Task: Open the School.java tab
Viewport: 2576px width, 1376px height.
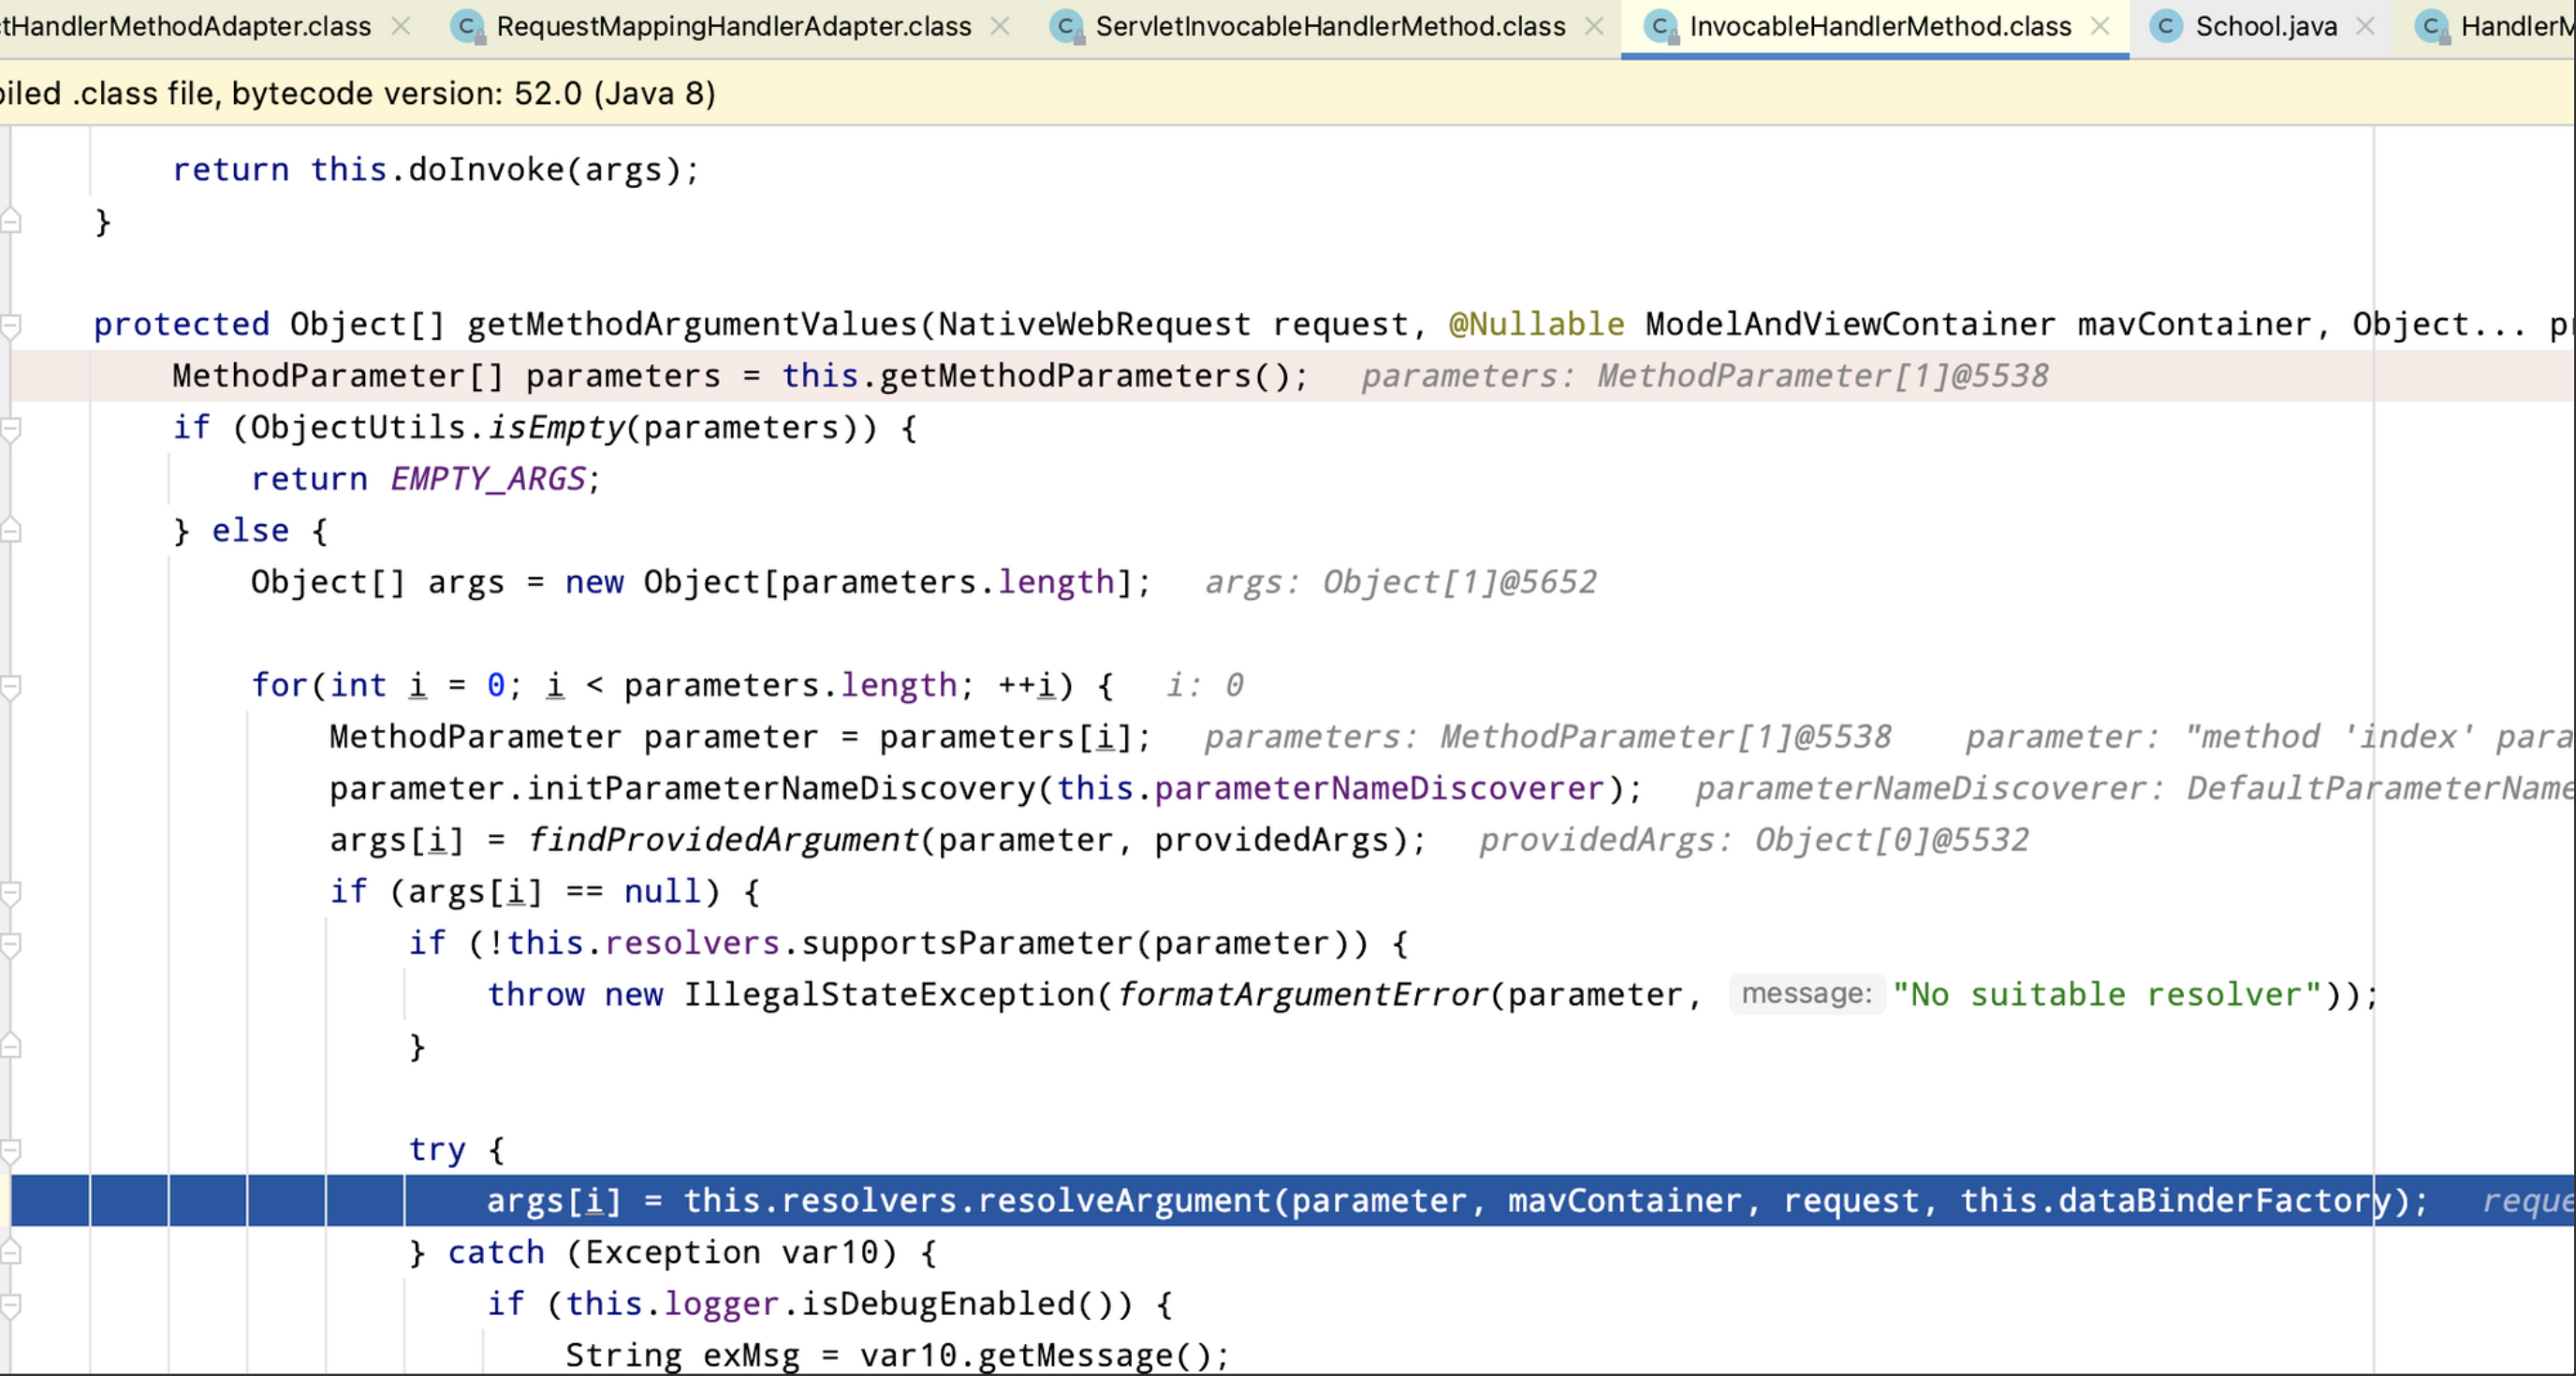Action: click(2266, 26)
